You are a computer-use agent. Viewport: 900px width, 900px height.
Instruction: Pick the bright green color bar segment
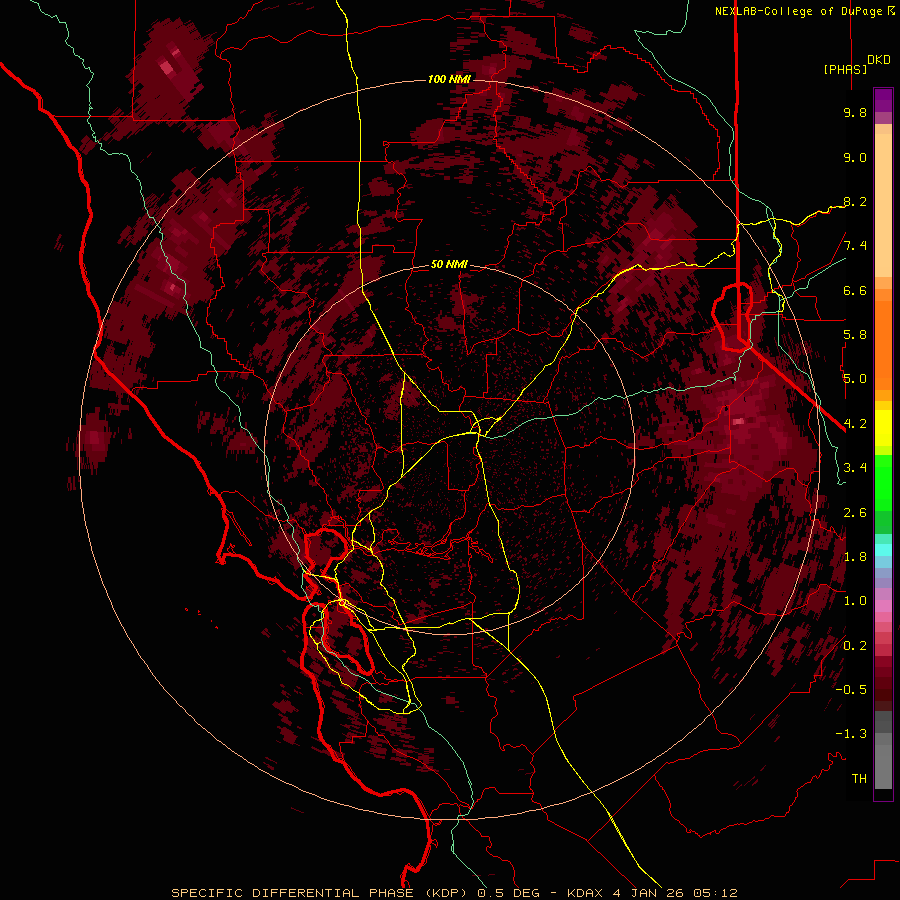pos(883,482)
